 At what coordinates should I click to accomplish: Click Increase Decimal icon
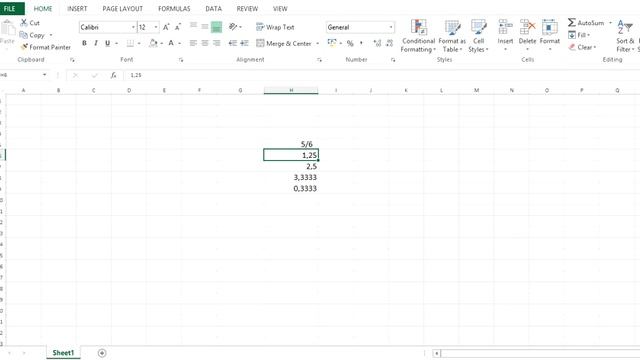(377, 43)
